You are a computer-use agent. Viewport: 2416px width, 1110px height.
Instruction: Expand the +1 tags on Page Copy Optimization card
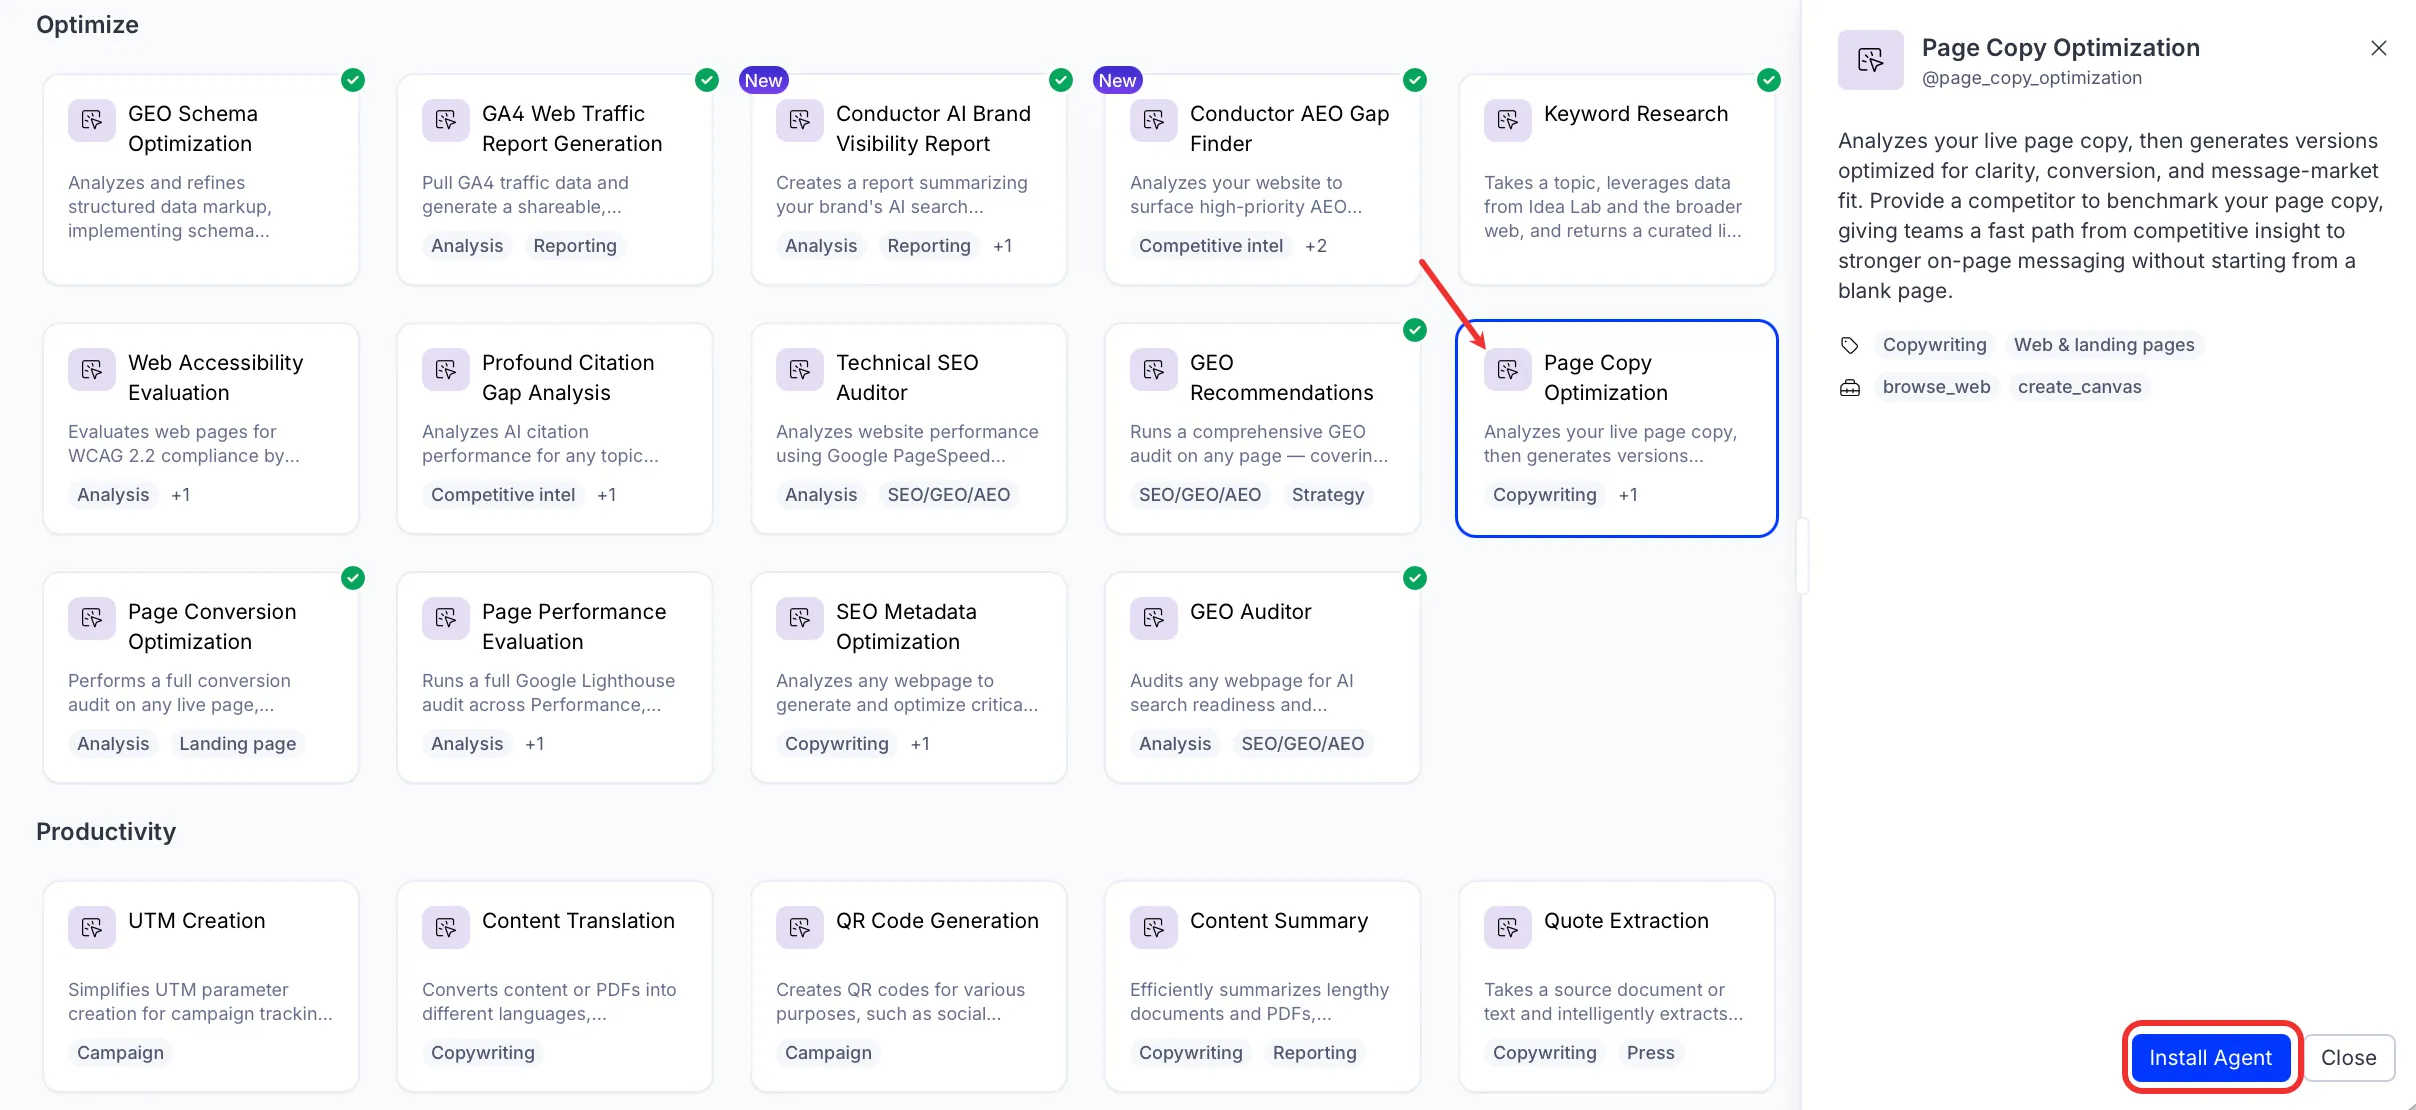pos(1628,495)
